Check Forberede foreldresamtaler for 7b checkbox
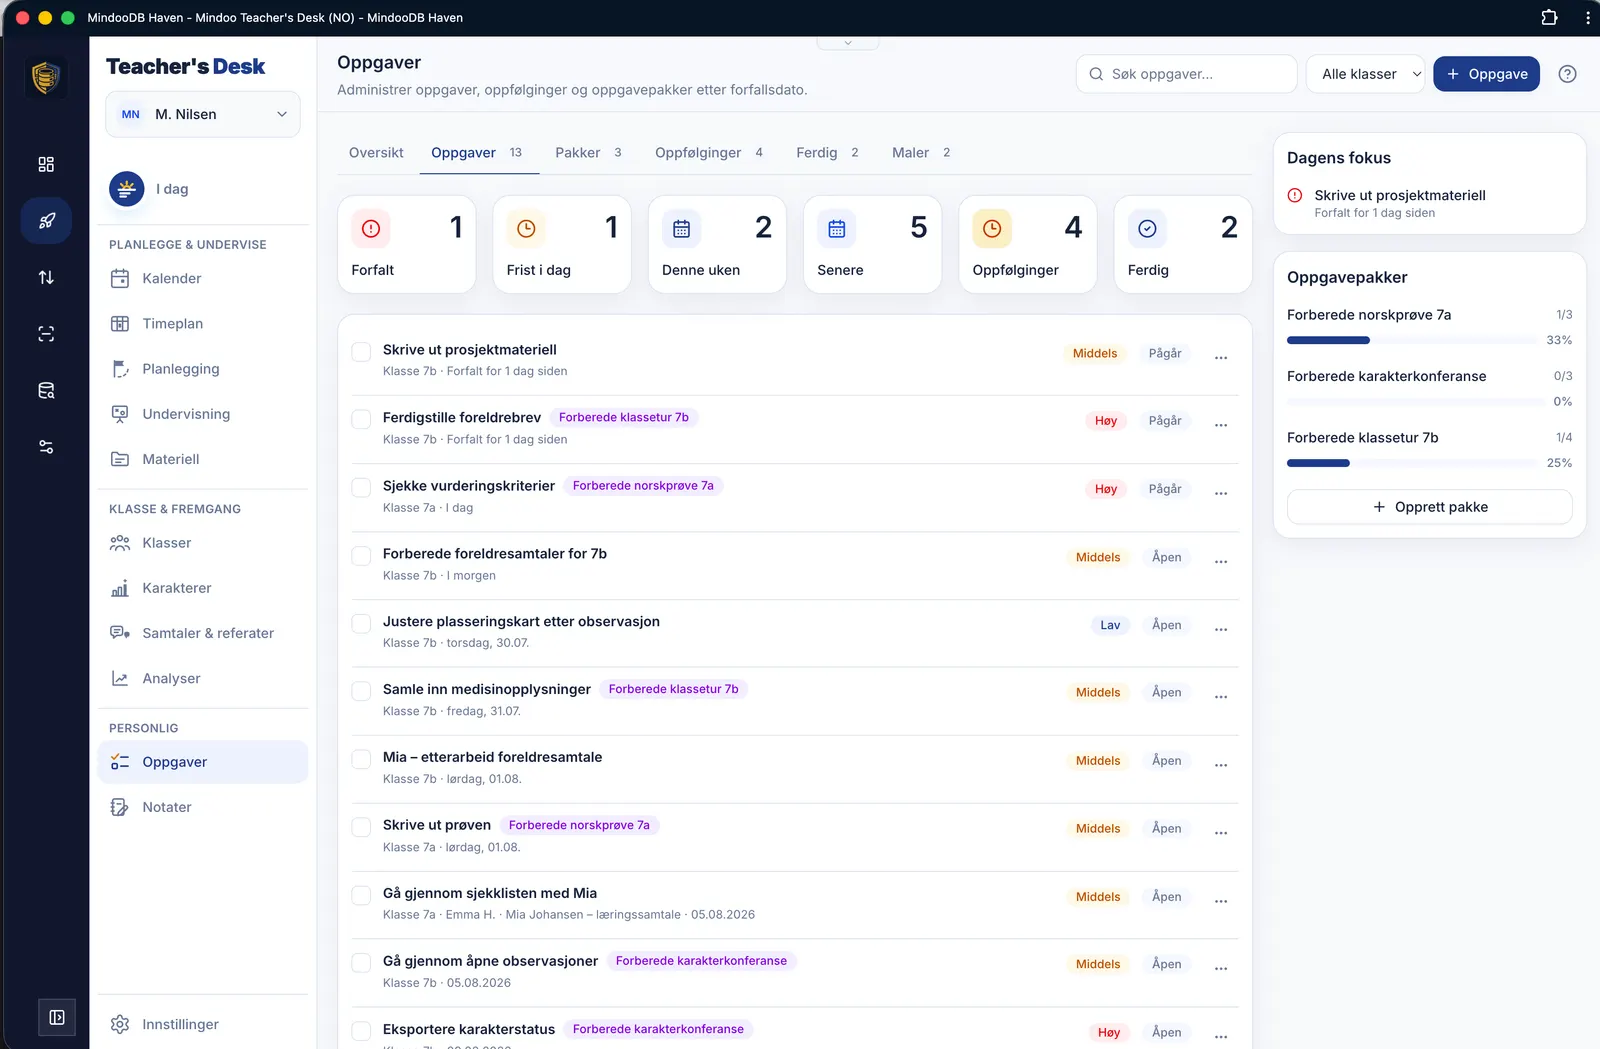Image resolution: width=1600 pixels, height=1049 pixels. pos(361,555)
